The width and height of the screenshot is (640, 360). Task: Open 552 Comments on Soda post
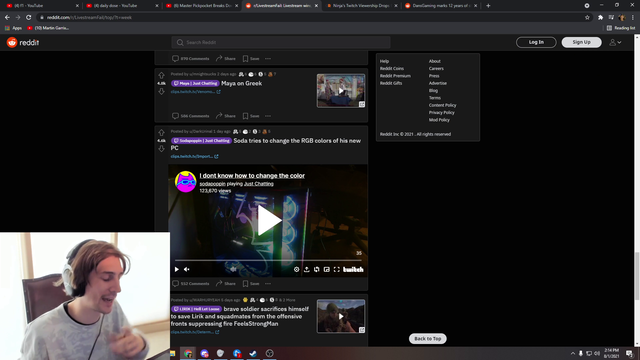click(191, 284)
